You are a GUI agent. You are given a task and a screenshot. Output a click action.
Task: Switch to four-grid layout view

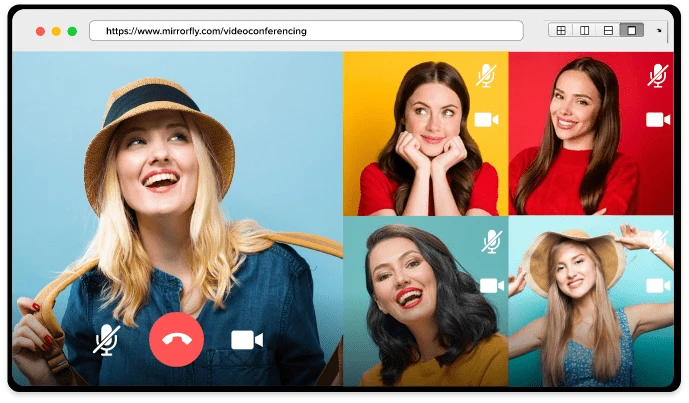click(561, 30)
